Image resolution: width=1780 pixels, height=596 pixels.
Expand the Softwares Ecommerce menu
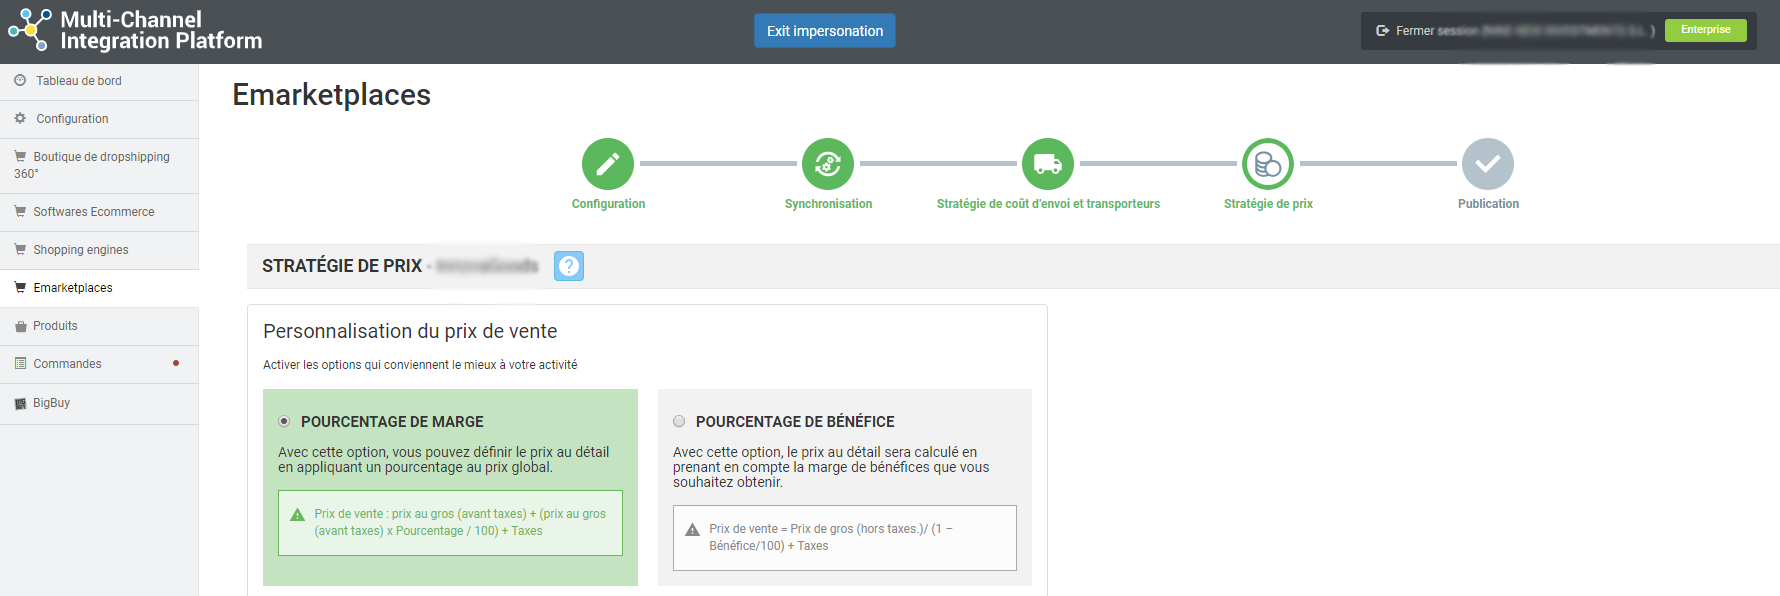(94, 212)
